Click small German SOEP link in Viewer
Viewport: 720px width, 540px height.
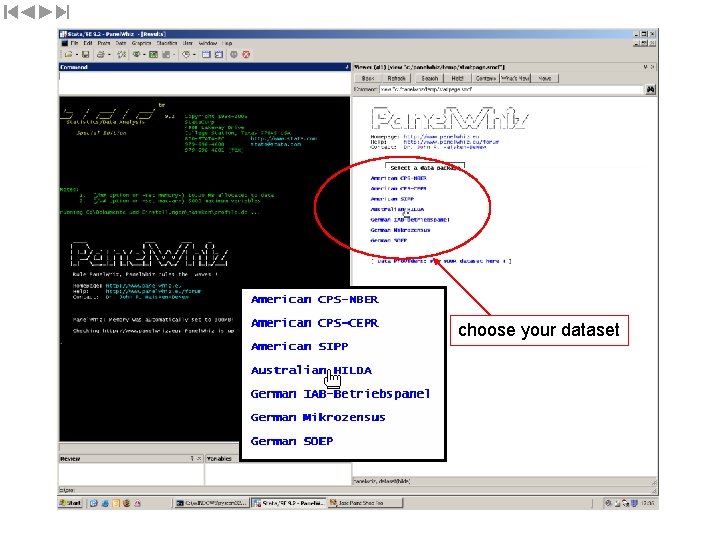pos(388,240)
